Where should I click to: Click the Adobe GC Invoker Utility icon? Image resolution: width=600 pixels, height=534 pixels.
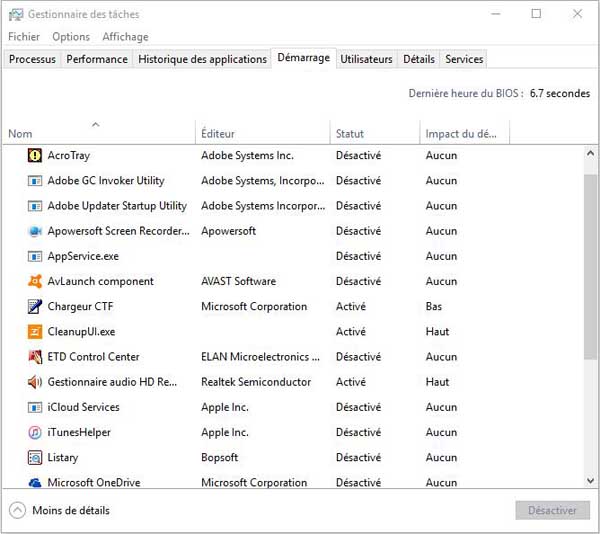[x=35, y=181]
